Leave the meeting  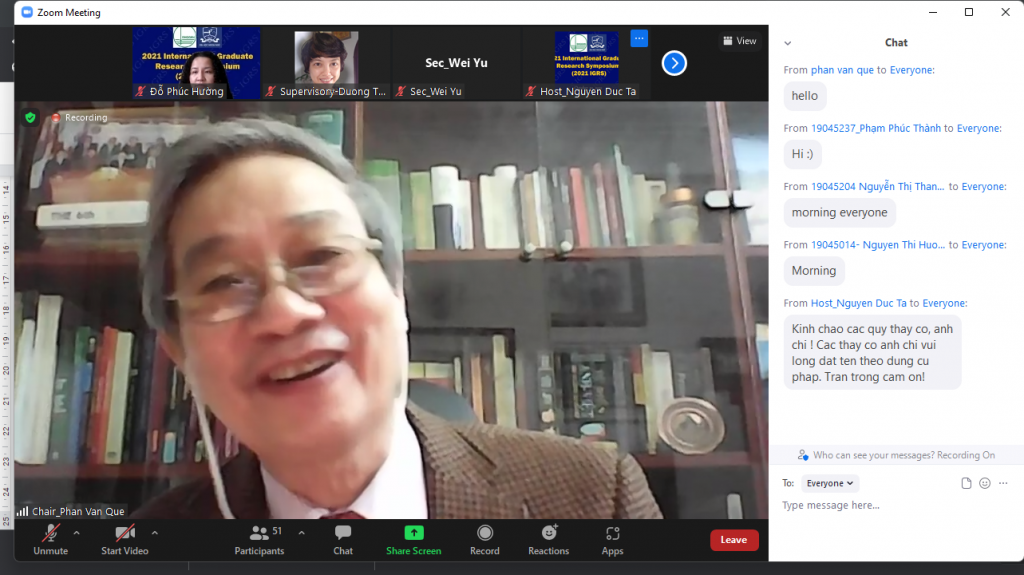point(734,540)
